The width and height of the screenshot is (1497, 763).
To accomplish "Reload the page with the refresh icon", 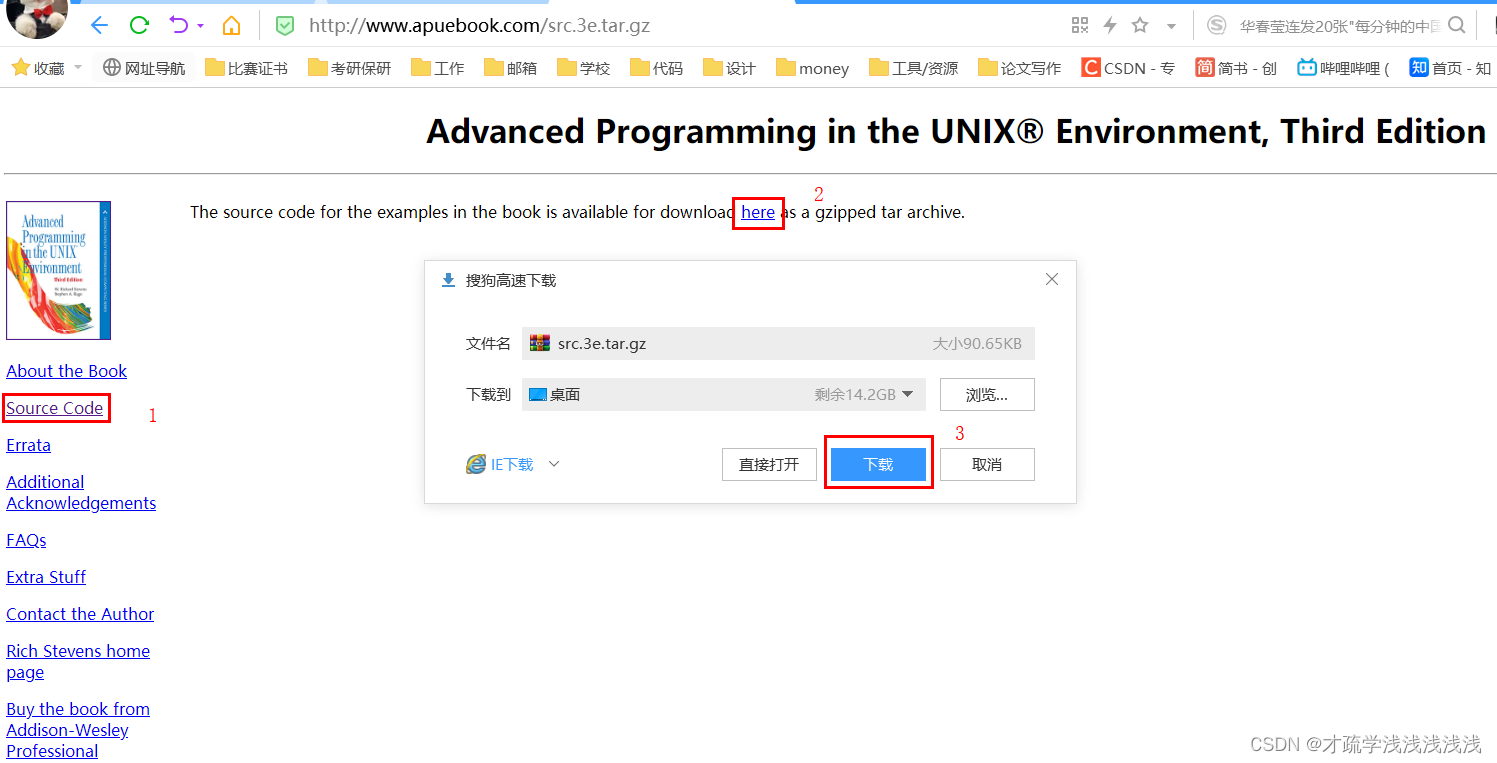I will tap(139, 25).
